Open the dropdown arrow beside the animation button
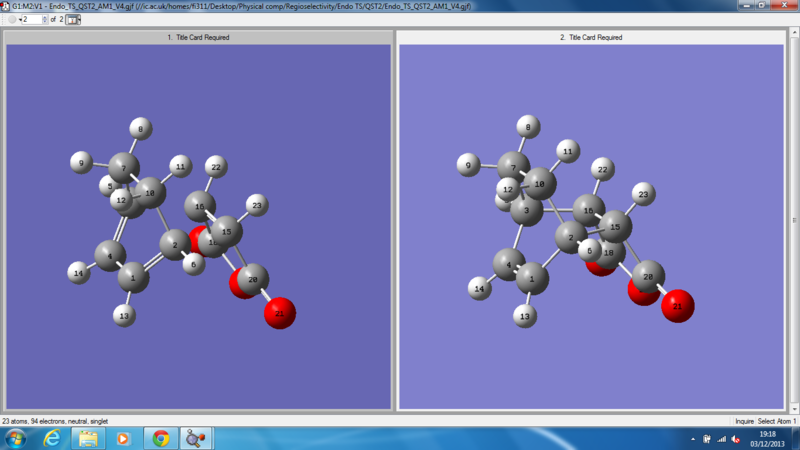This screenshot has height=450, width=800. (20, 20)
